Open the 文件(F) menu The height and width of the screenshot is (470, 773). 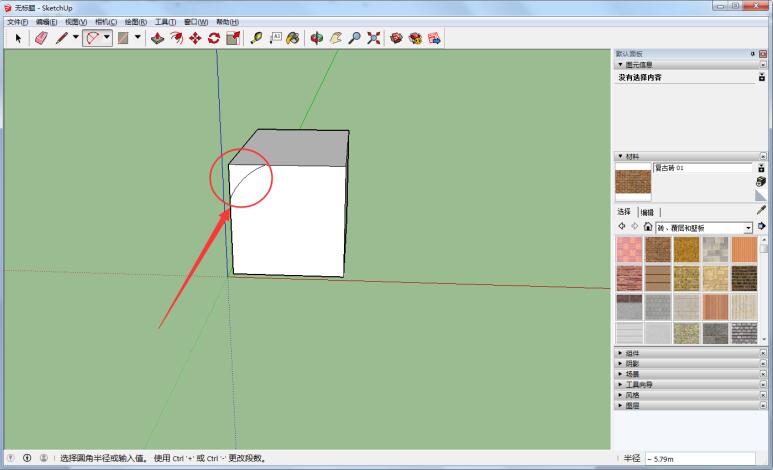(17, 22)
